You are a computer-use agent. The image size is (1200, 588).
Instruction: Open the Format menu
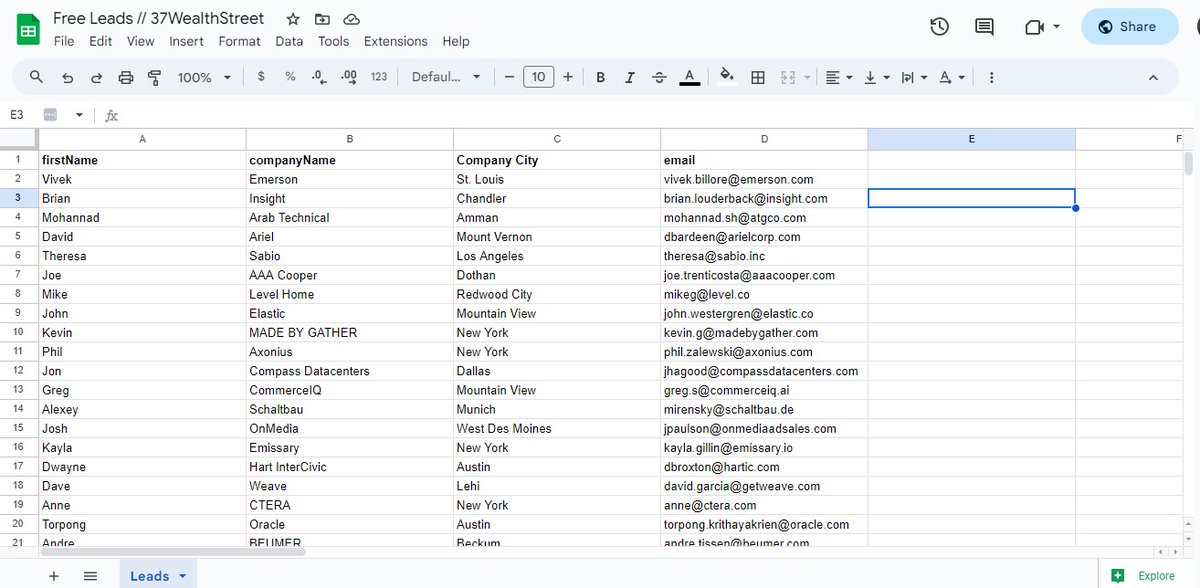[239, 41]
